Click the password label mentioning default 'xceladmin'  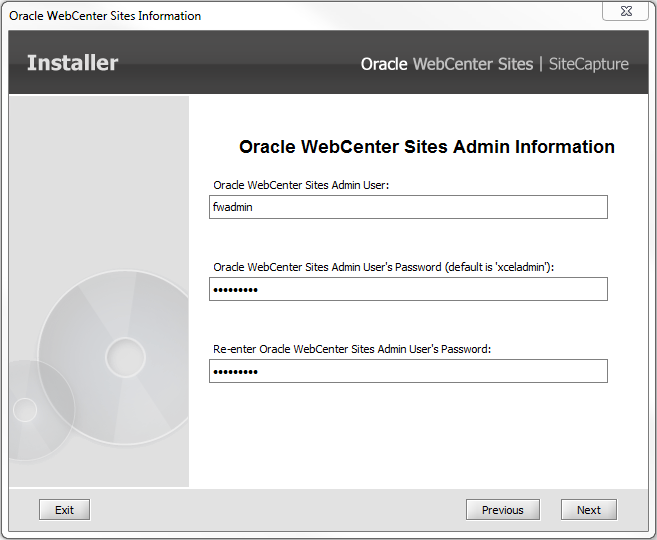click(x=383, y=267)
